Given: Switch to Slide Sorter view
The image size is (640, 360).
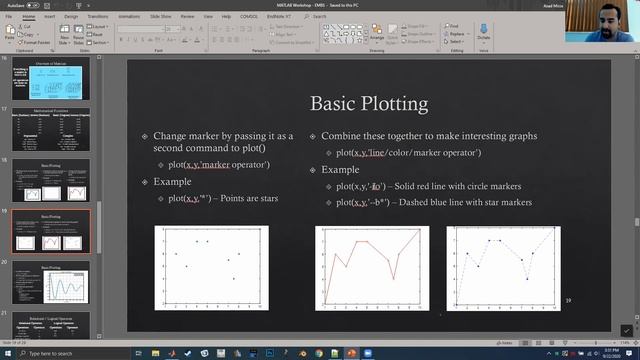Looking at the screenshot, I should 538,343.
